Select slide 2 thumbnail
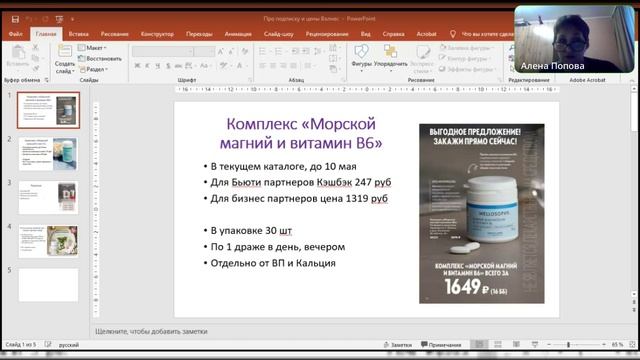This screenshot has height=360, width=640. pos(48,154)
